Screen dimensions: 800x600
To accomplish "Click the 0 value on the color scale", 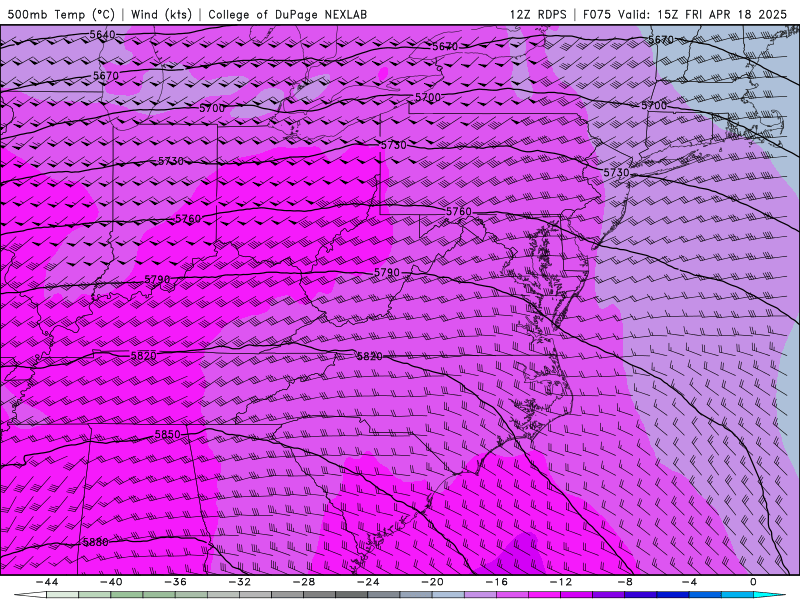I will [x=754, y=582].
